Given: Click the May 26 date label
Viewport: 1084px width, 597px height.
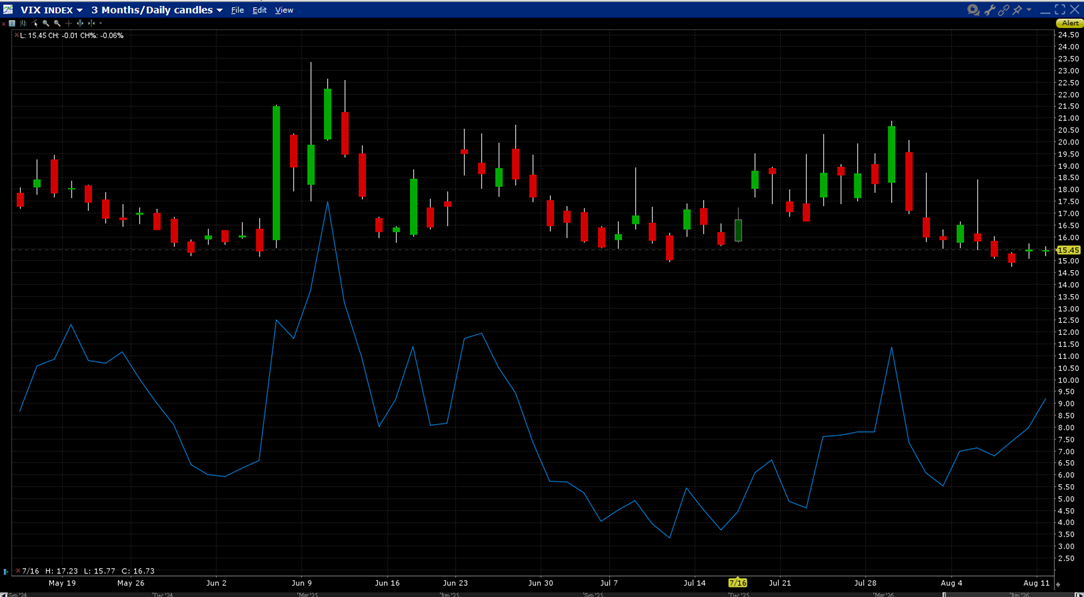Looking at the screenshot, I should pos(130,583).
